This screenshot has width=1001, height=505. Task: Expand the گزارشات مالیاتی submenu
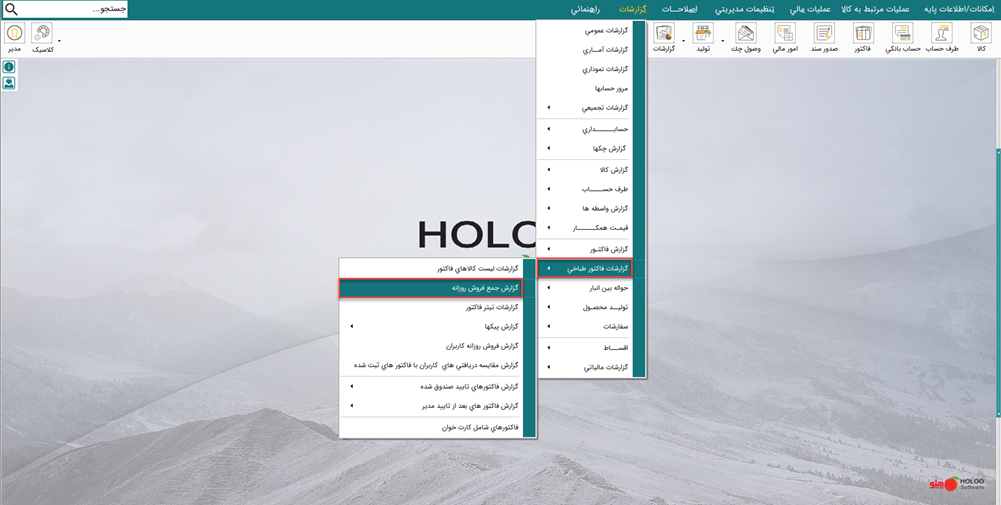[x=585, y=367]
